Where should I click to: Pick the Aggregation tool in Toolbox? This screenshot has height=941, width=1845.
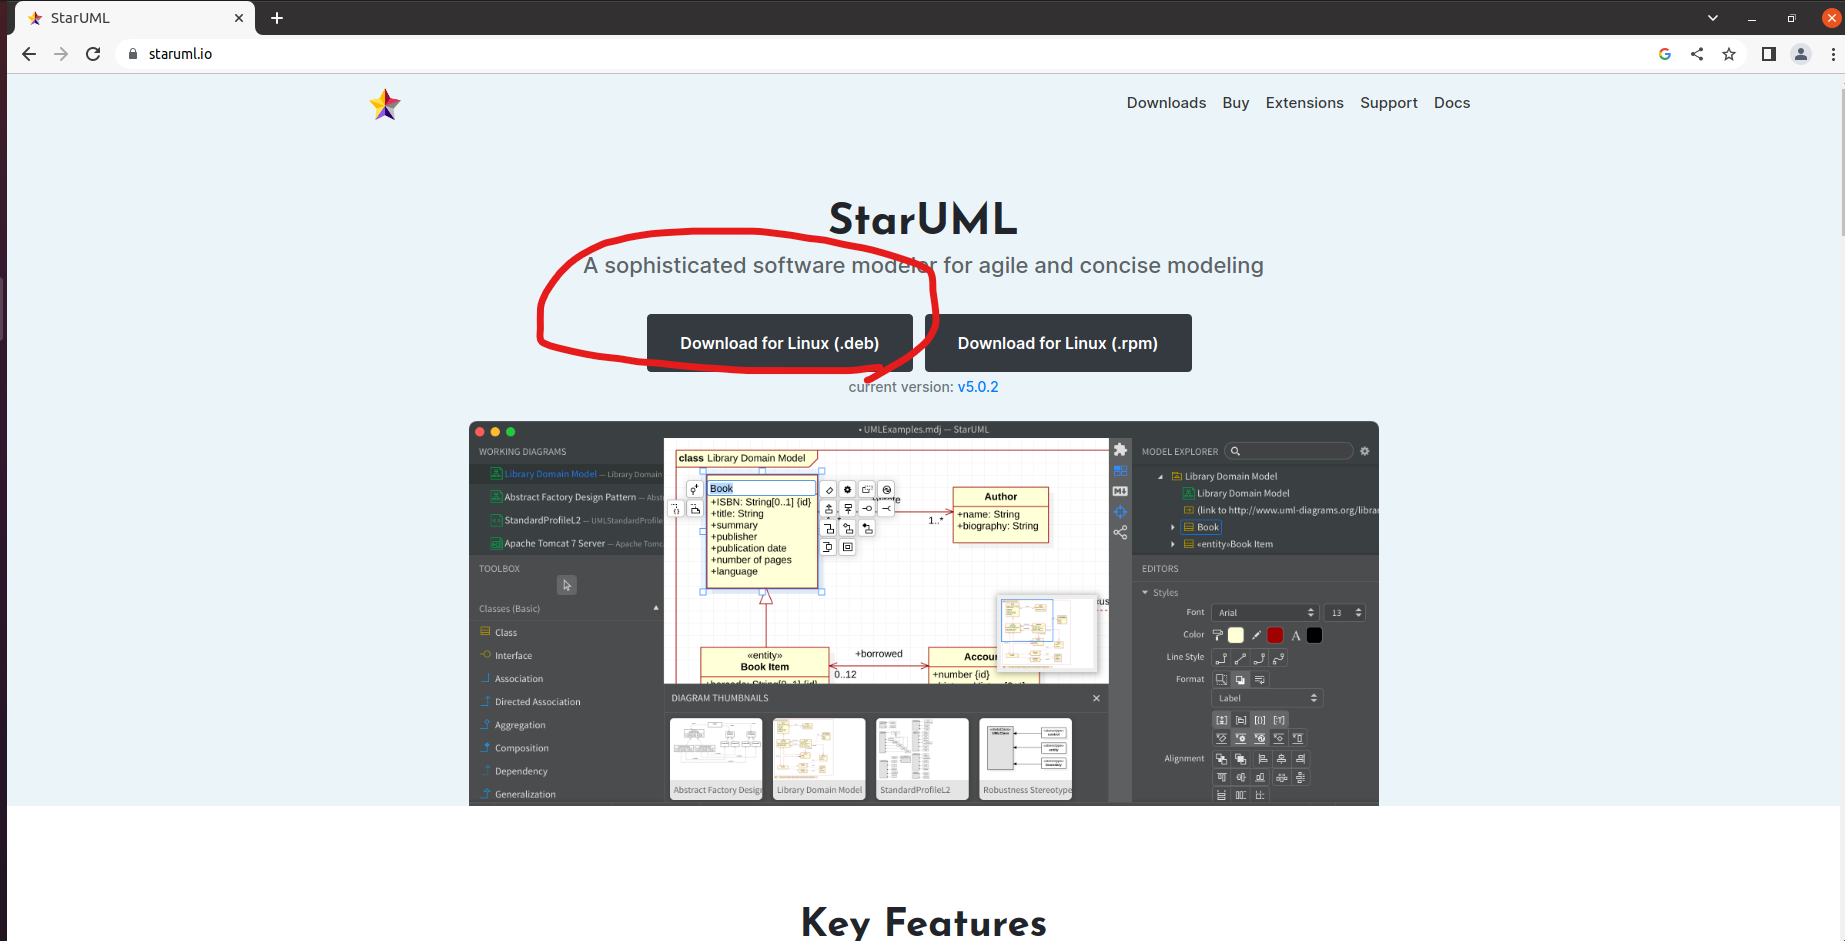[x=520, y=725]
